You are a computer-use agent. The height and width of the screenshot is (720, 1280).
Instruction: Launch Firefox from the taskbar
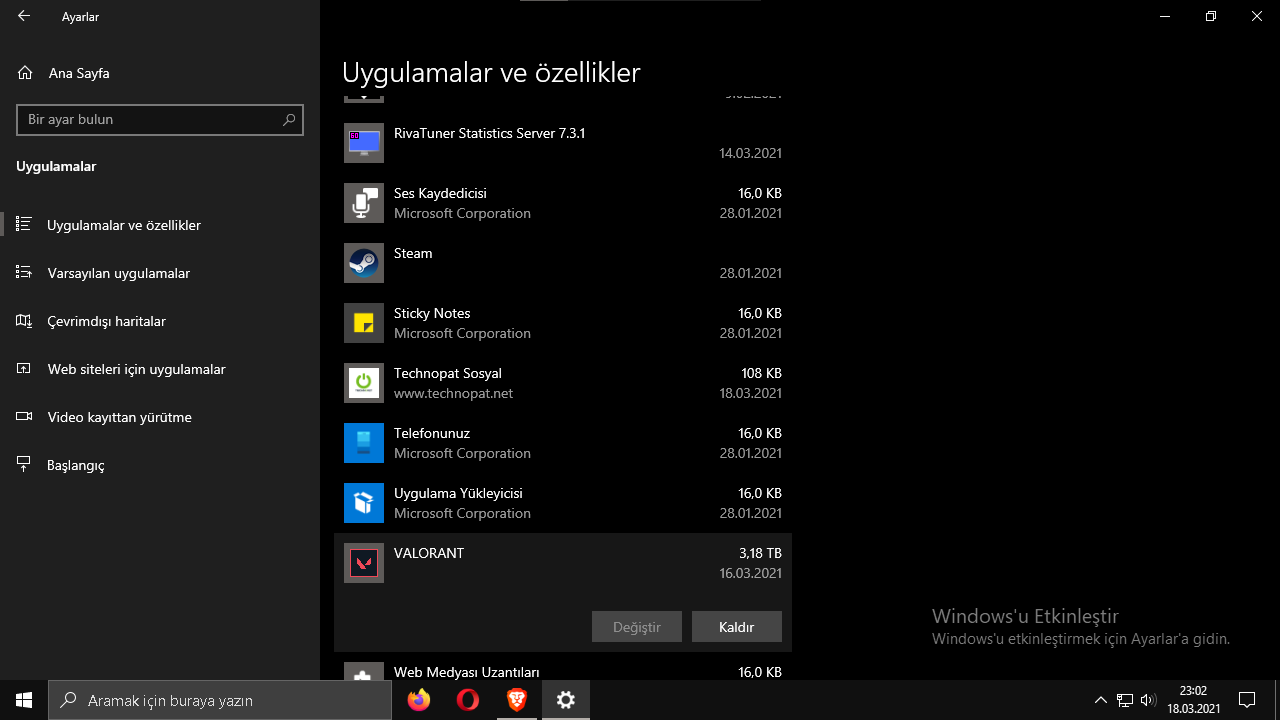coord(419,700)
